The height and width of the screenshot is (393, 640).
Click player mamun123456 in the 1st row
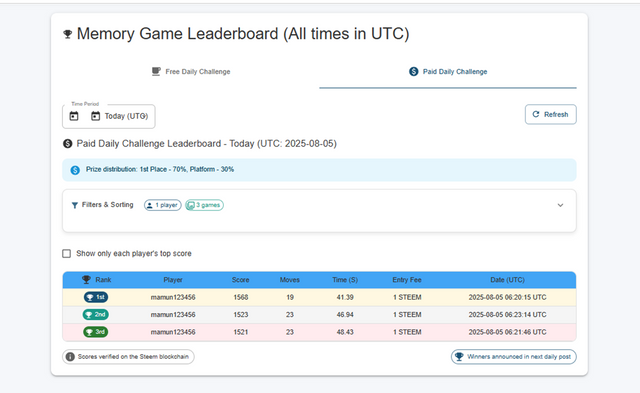click(x=173, y=298)
